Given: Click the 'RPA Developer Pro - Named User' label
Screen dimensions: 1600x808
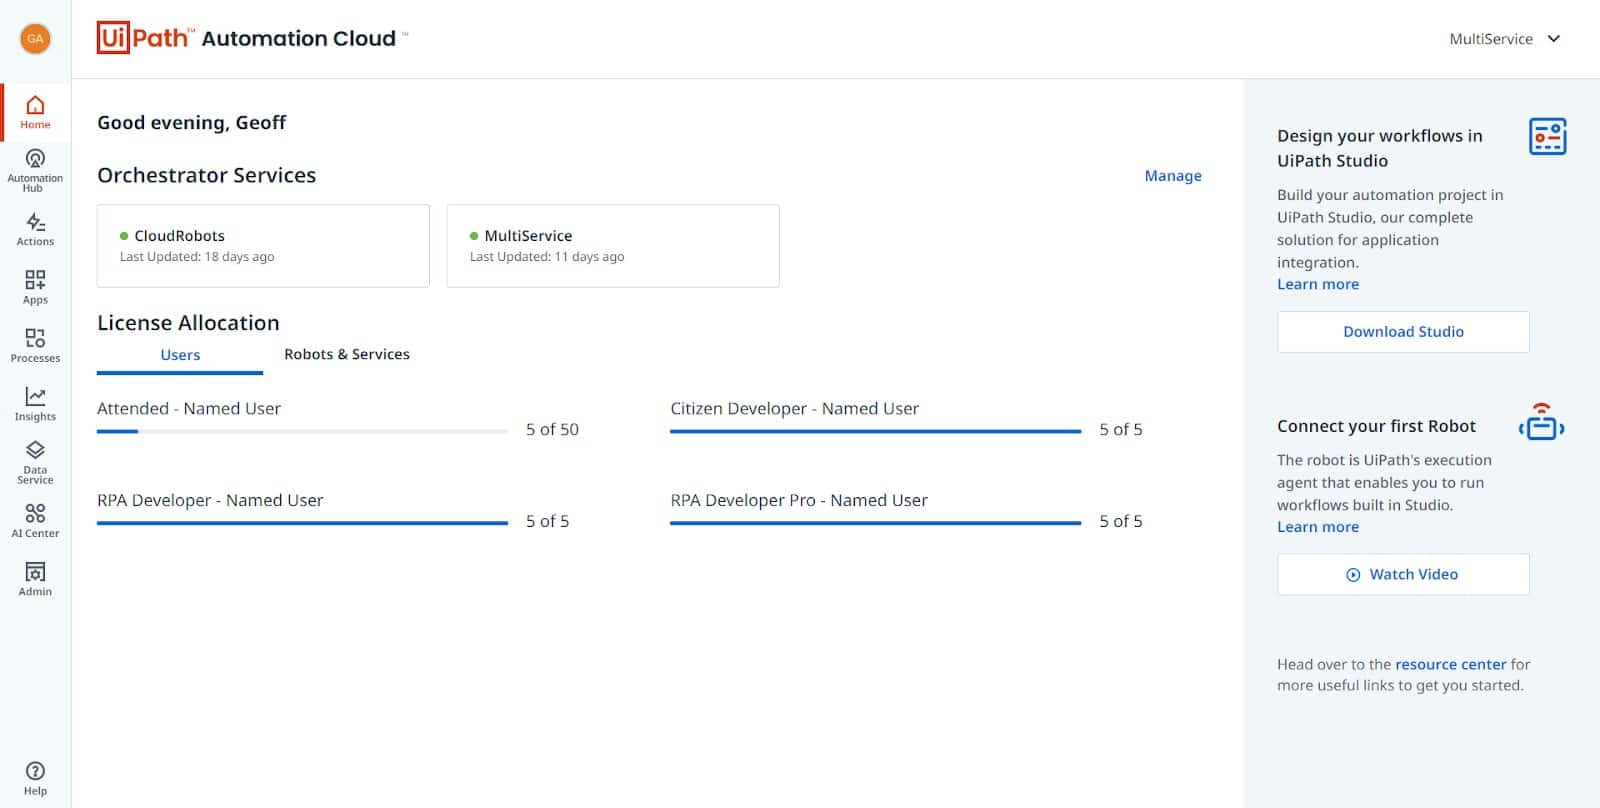Looking at the screenshot, I should (x=799, y=501).
